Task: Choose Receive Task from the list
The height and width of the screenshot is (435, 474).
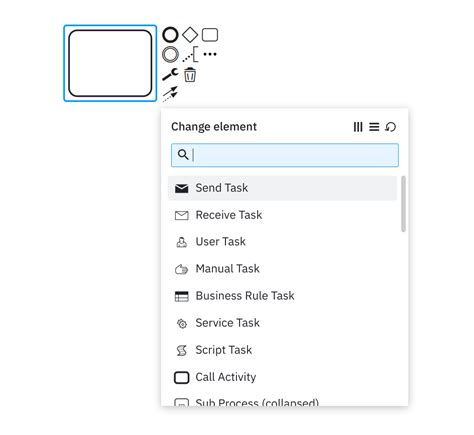Action: point(282,215)
